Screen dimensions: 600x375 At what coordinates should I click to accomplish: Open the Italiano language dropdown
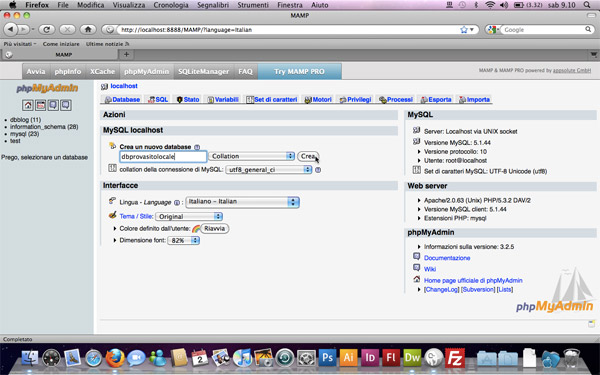point(242,202)
